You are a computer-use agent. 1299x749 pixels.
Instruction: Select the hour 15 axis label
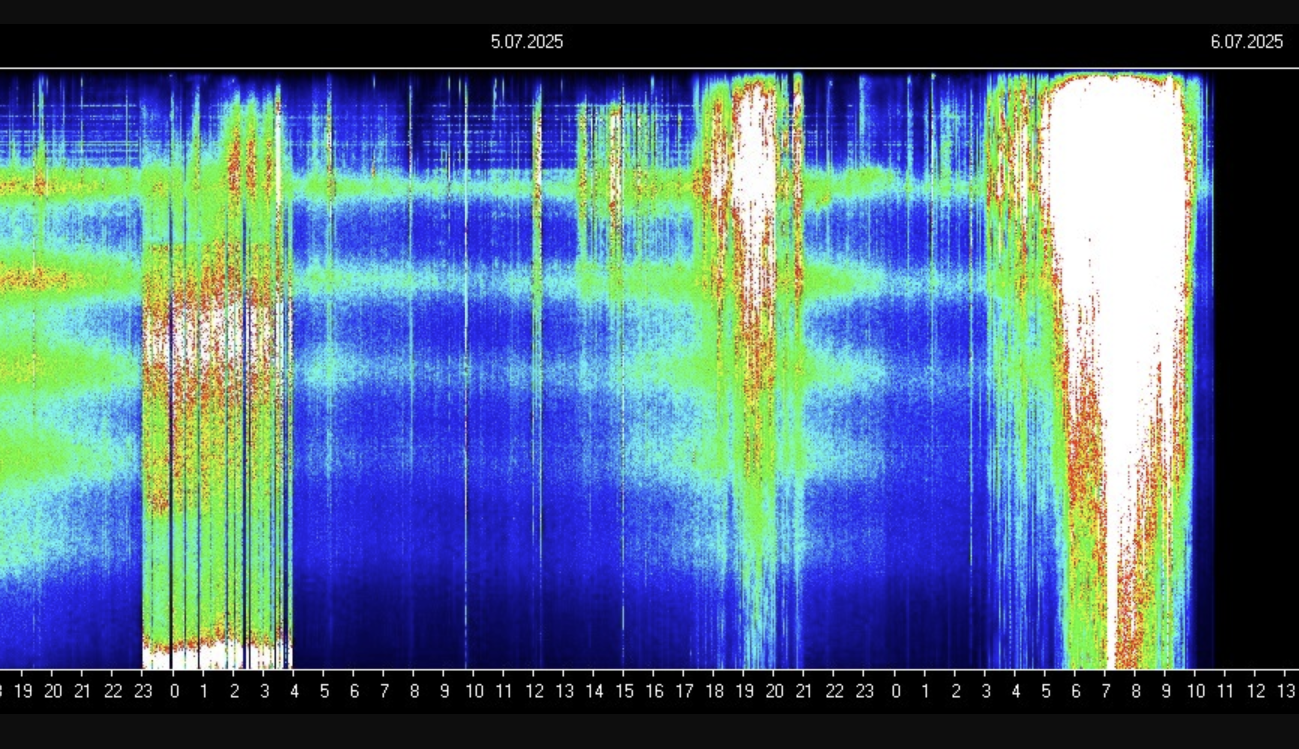coord(624,690)
